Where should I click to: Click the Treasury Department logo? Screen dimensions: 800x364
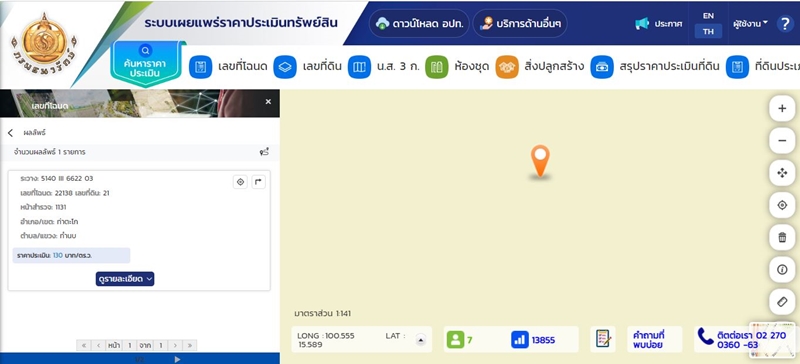click(x=44, y=43)
